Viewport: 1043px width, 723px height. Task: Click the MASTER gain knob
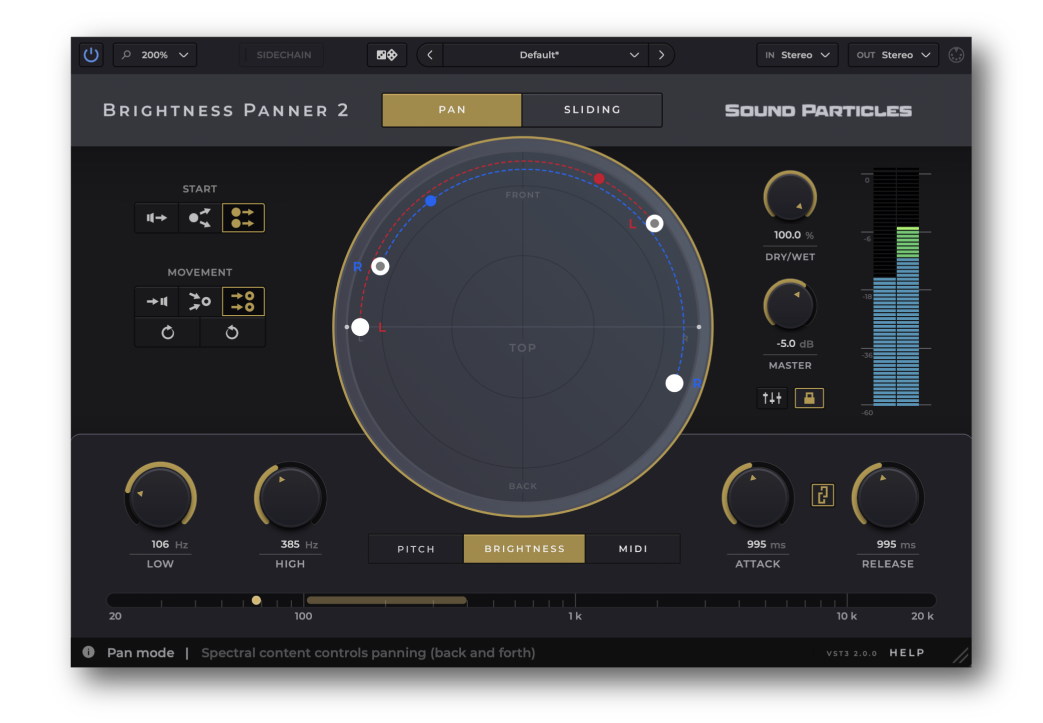click(x=790, y=305)
